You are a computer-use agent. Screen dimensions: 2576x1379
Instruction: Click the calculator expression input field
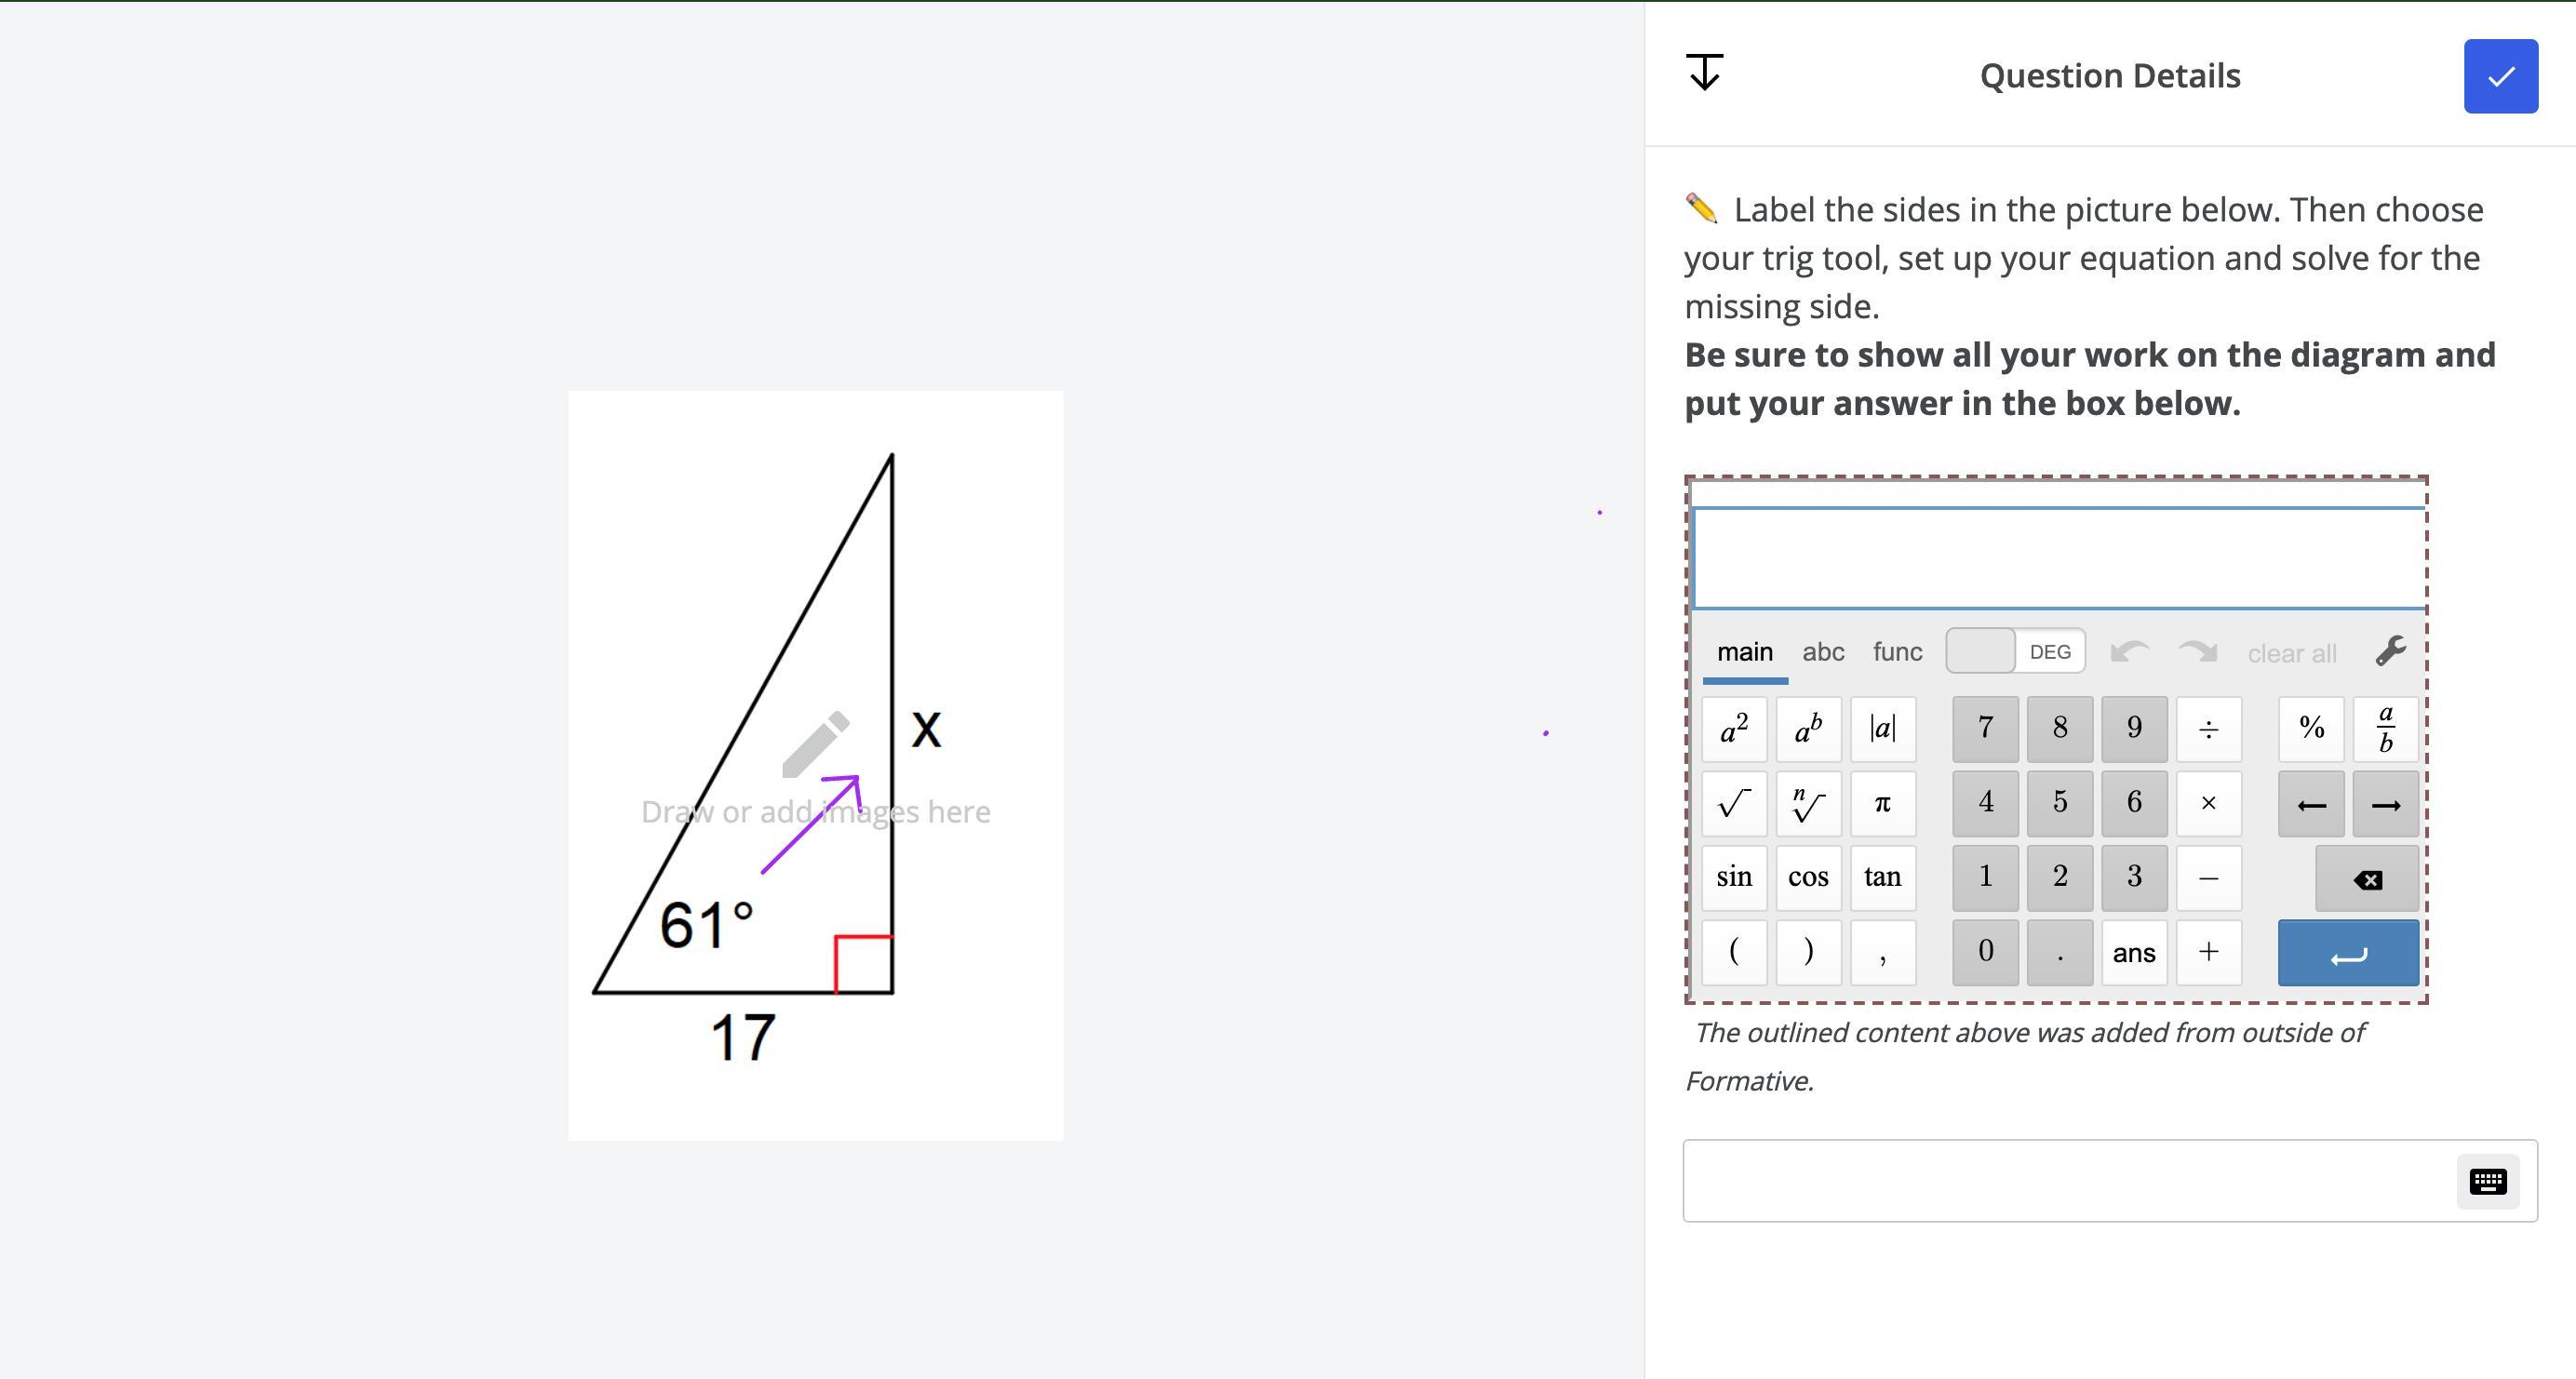tap(2058, 558)
